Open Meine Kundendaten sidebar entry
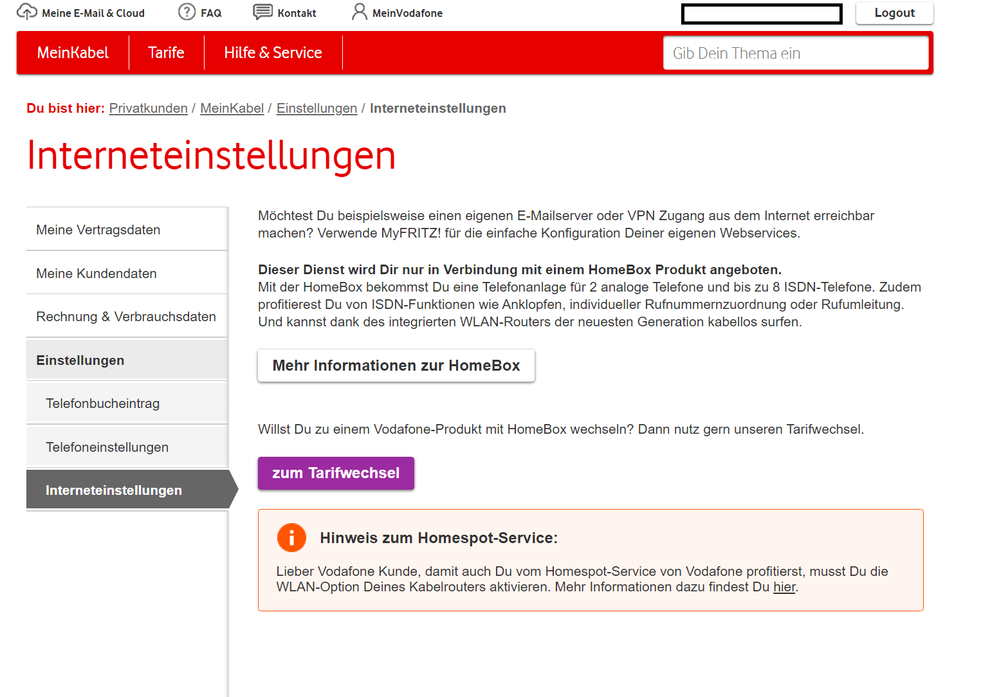This screenshot has height=697, width=999. tap(96, 273)
